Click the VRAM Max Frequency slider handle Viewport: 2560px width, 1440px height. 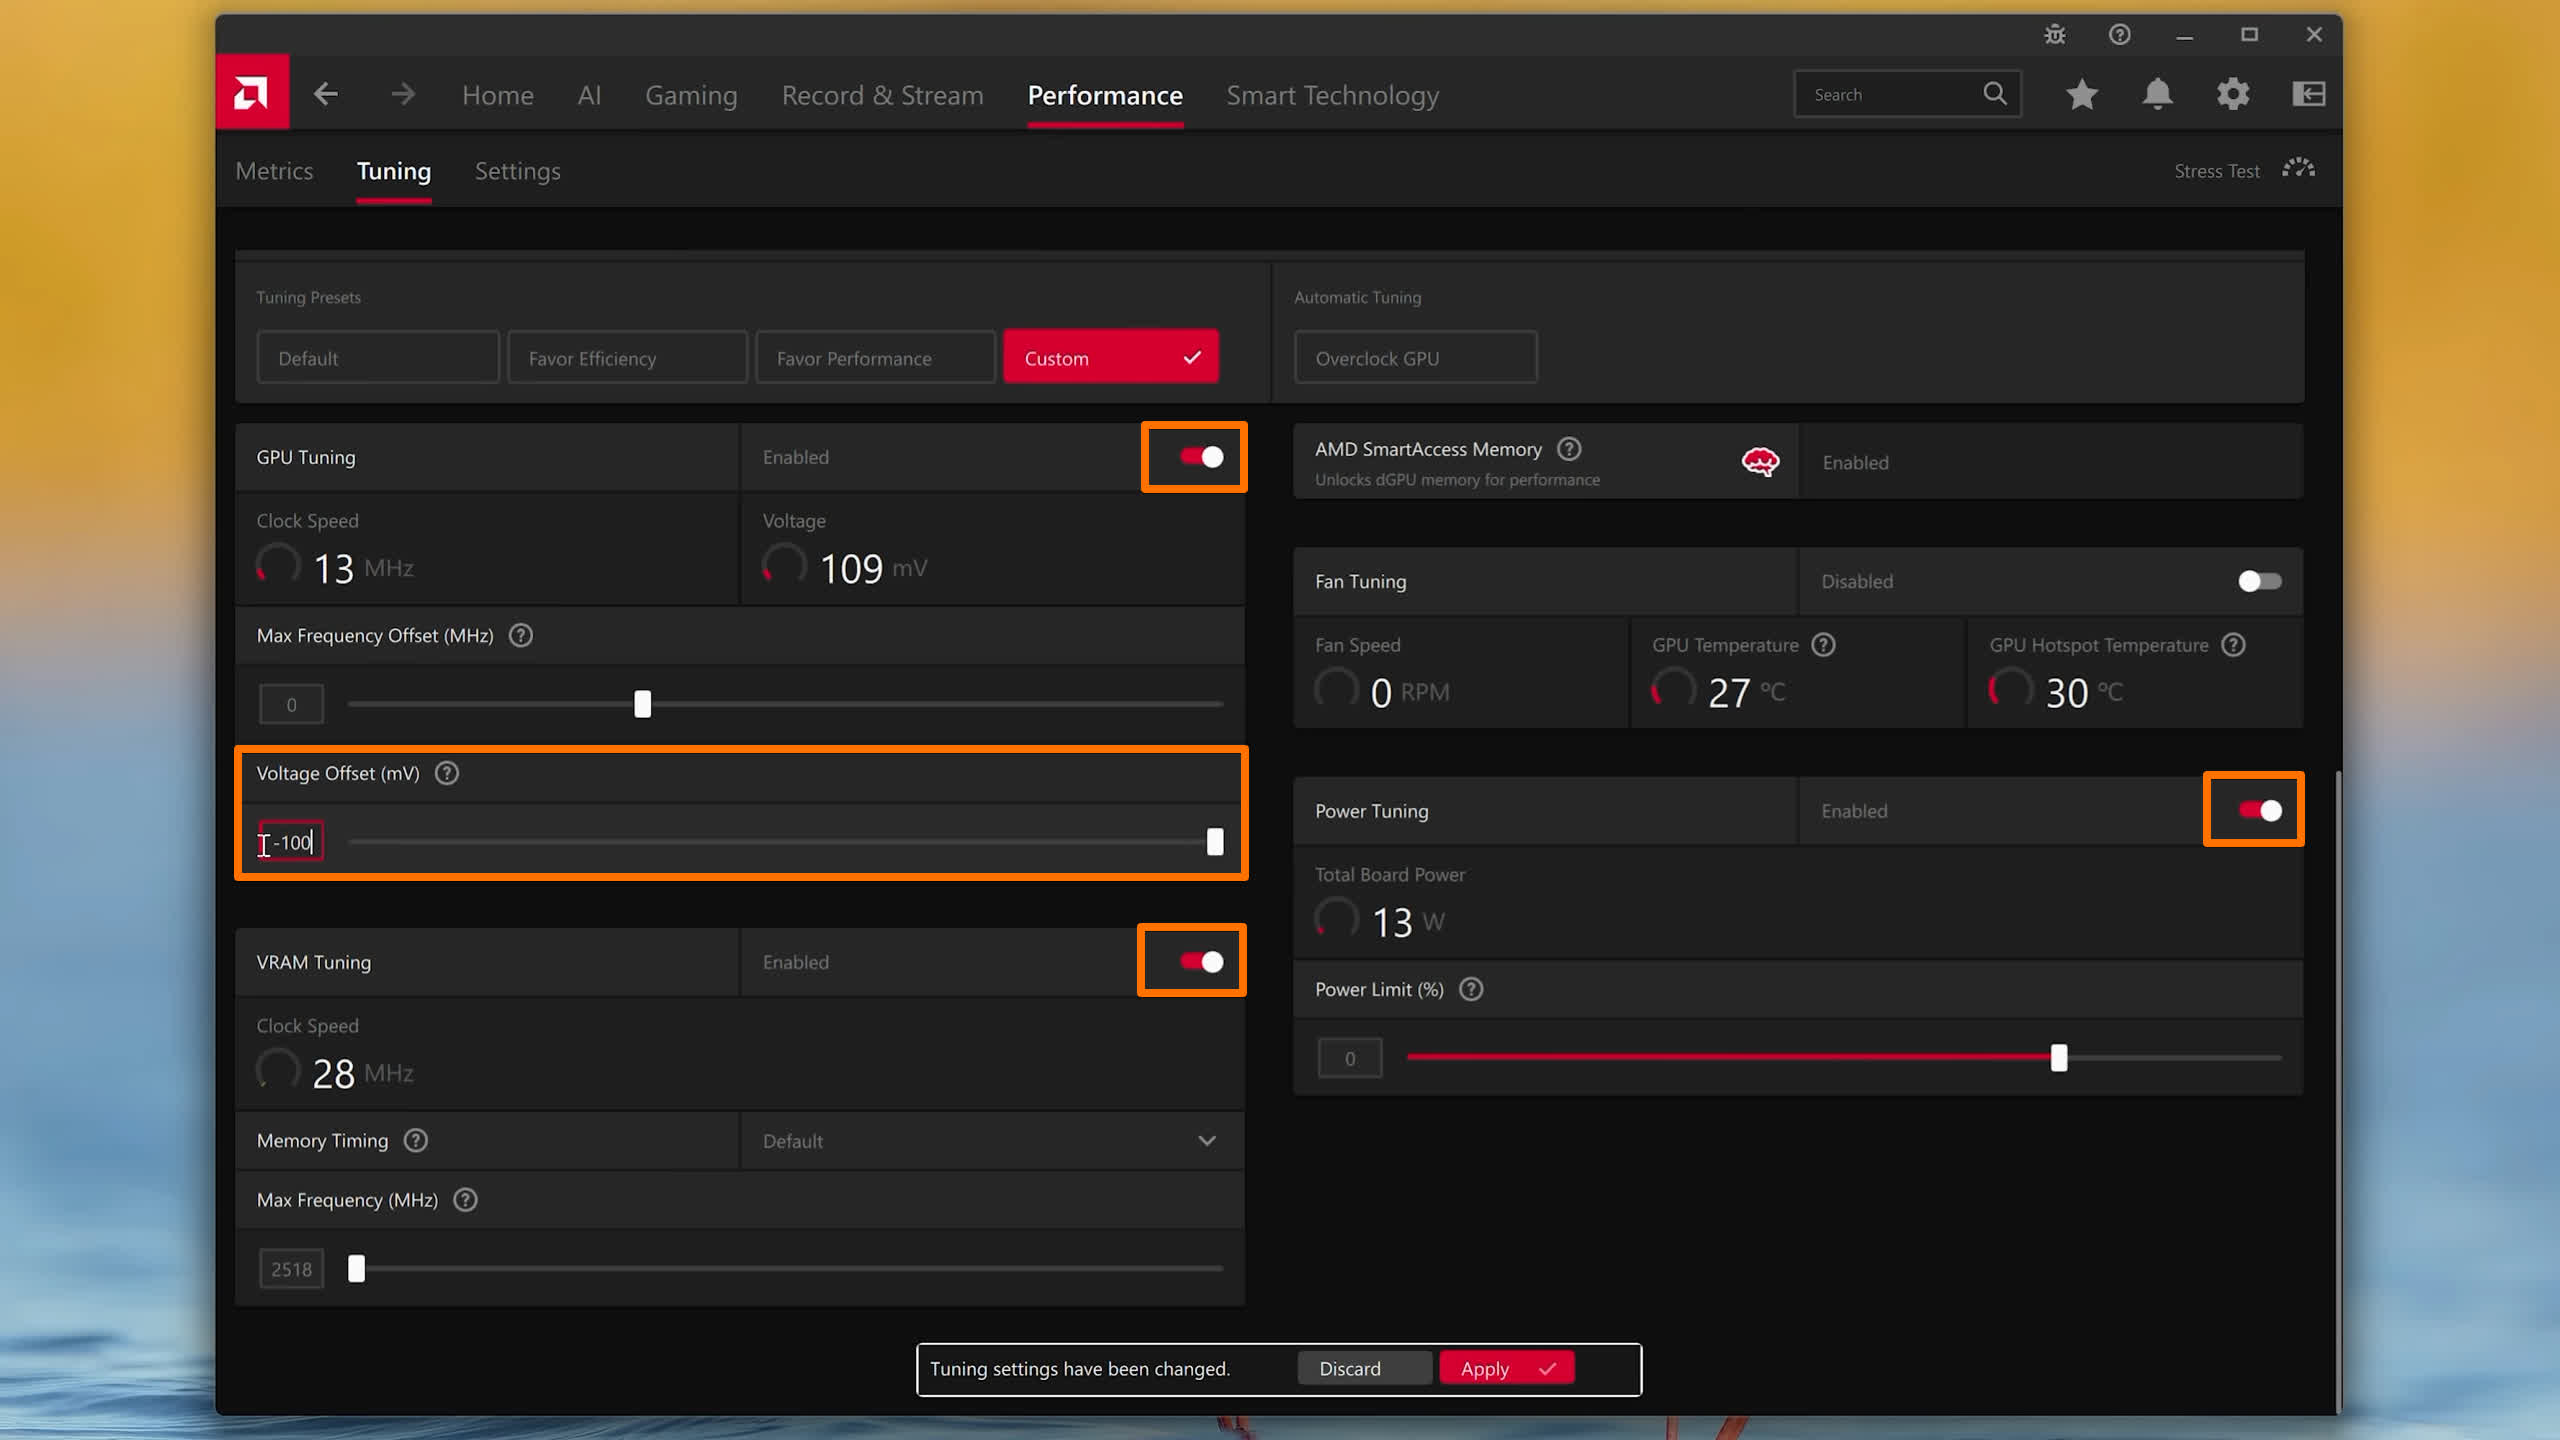point(356,1269)
